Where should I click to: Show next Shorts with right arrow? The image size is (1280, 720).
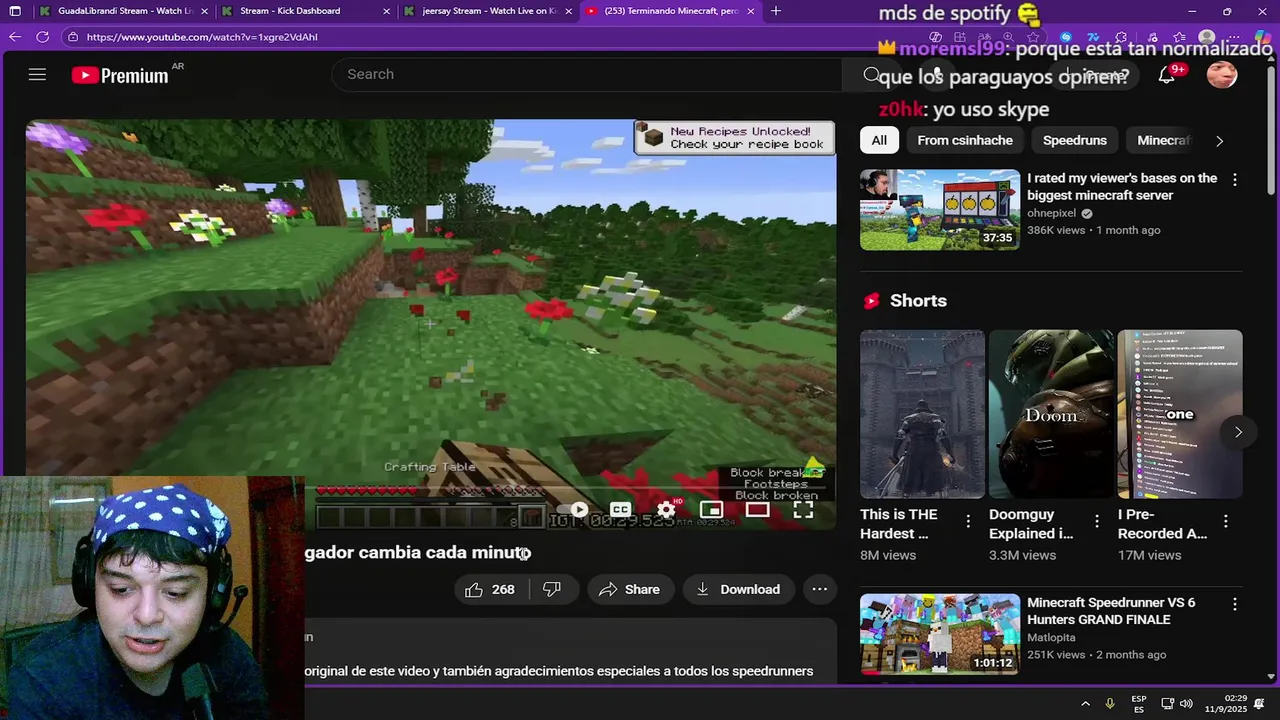(1238, 432)
